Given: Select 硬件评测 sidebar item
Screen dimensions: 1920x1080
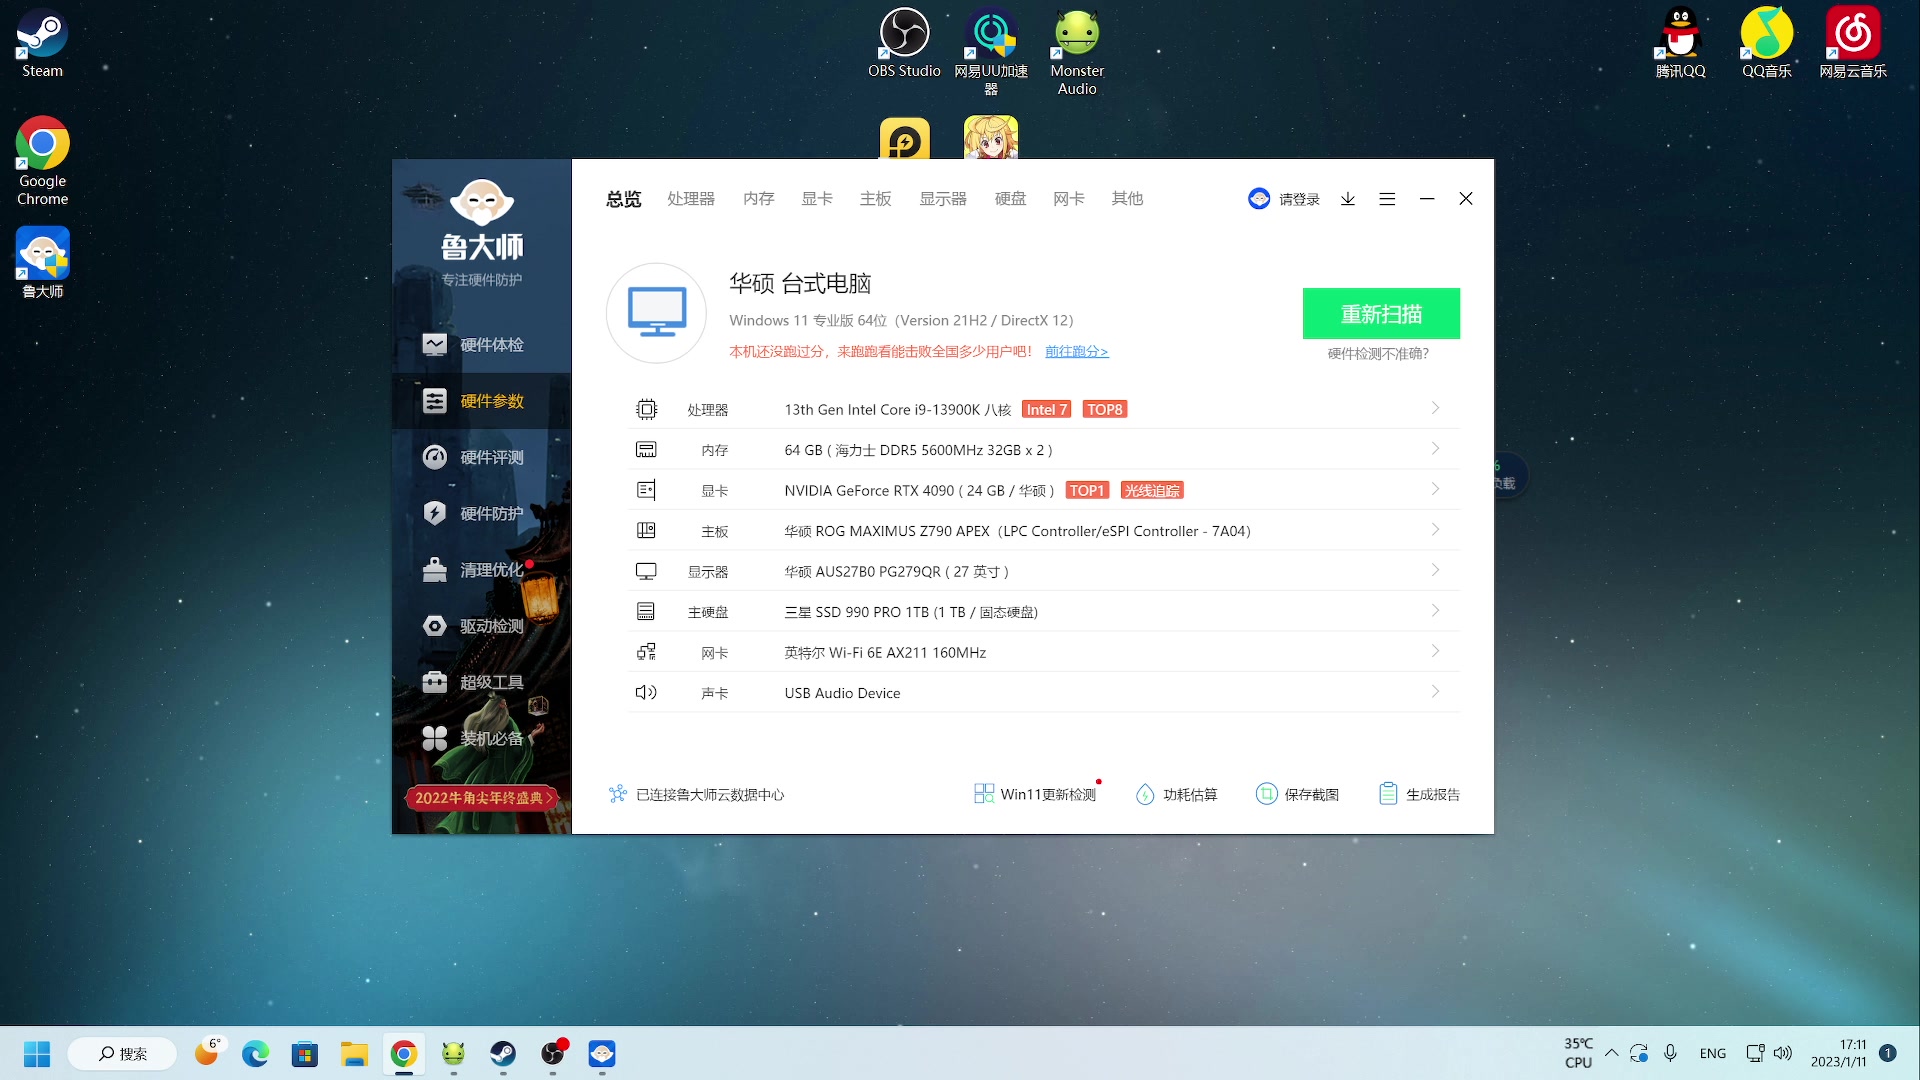Looking at the screenshot, I should [x=490, y=458].
